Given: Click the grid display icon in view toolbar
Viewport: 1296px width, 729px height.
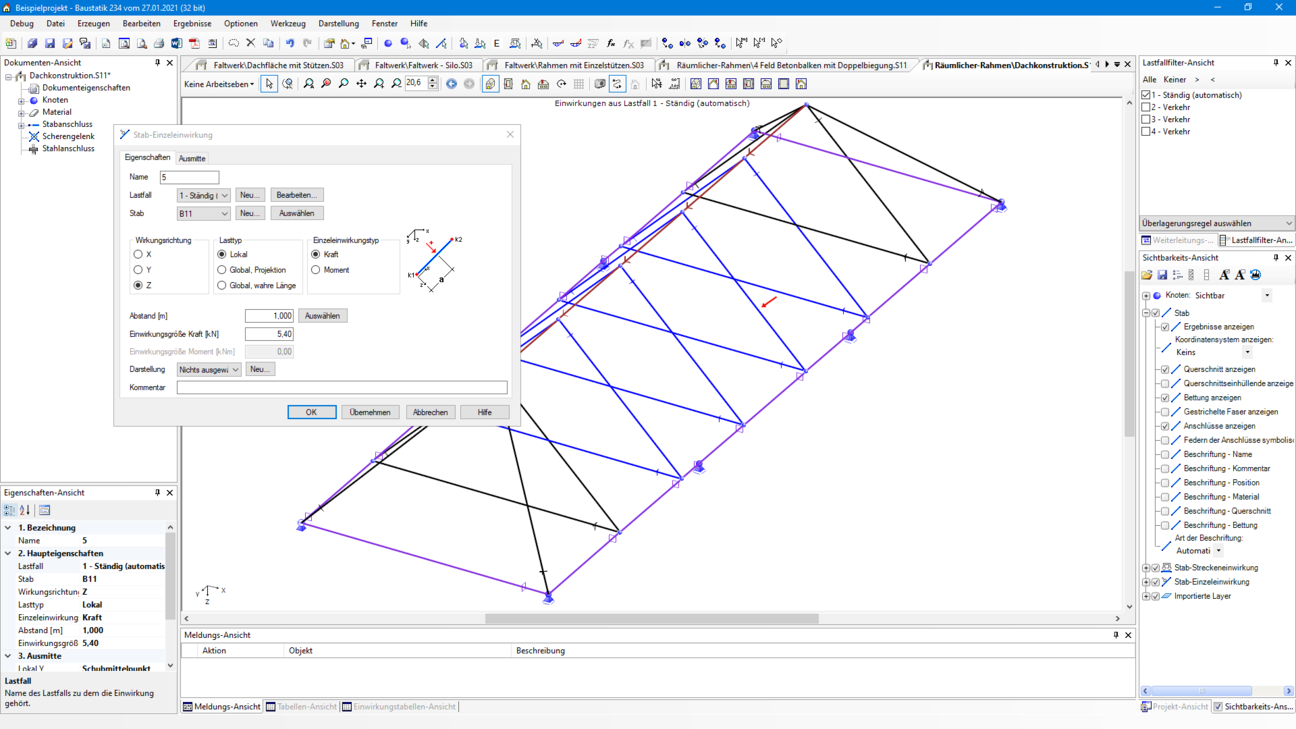Looking at the screenshot, I should coord(579,84).
